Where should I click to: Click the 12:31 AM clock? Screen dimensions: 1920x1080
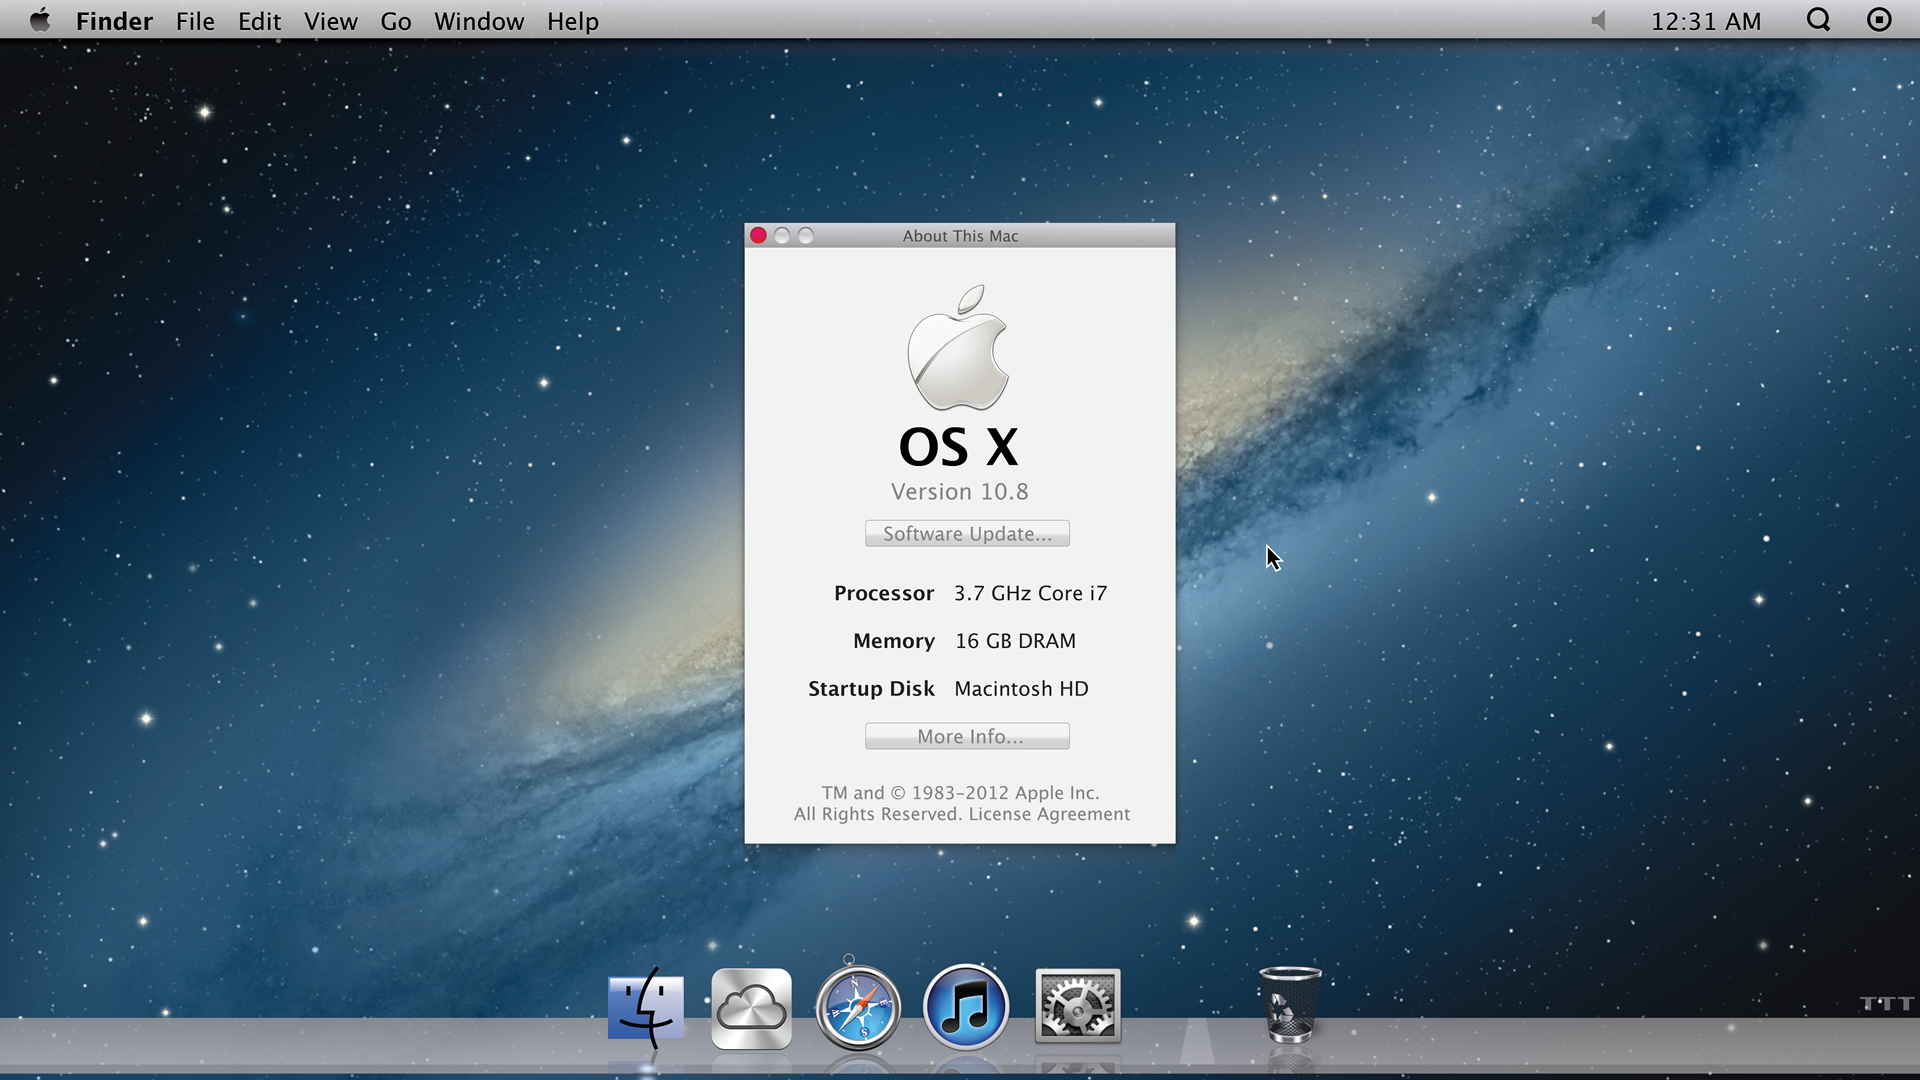point(1706,21)
